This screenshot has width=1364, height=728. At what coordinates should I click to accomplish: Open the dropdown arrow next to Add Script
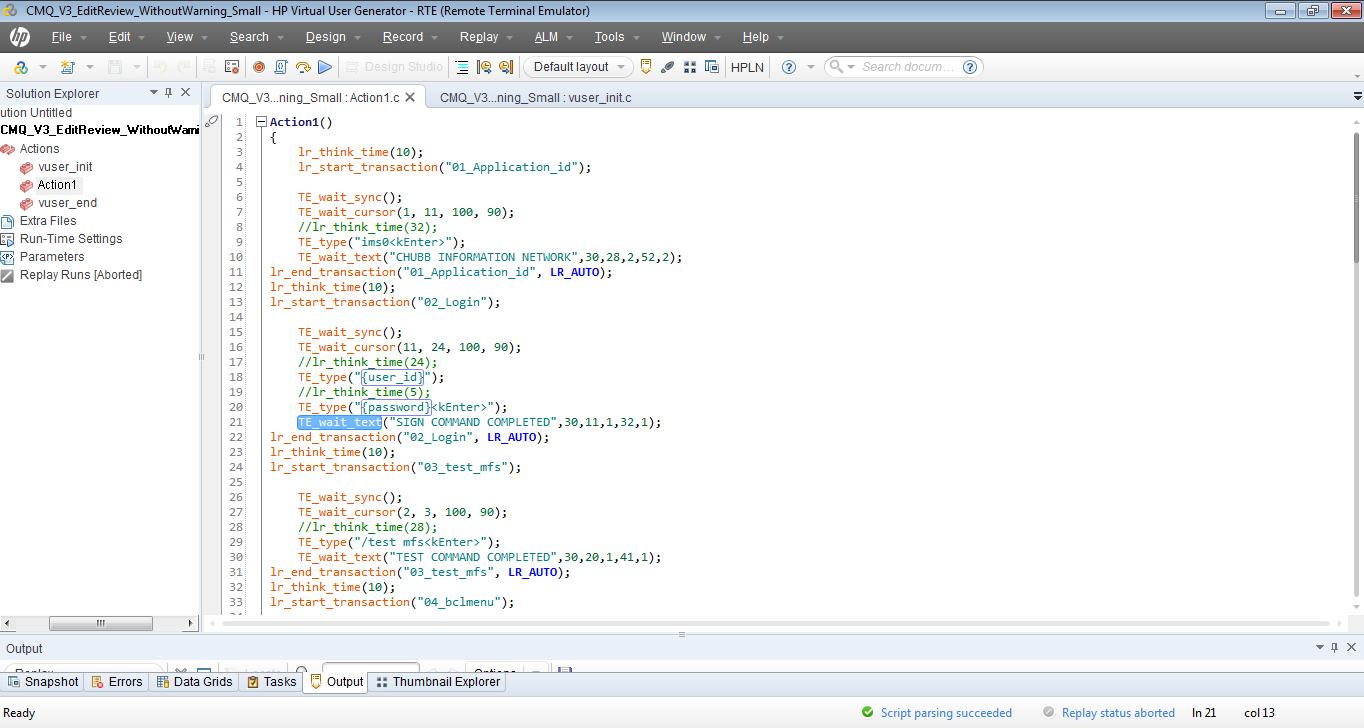[42, 67]
